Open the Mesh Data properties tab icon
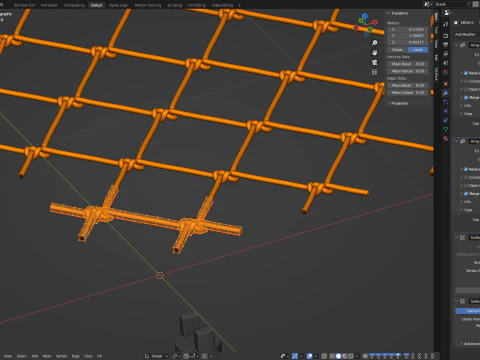 coord(446,129)
